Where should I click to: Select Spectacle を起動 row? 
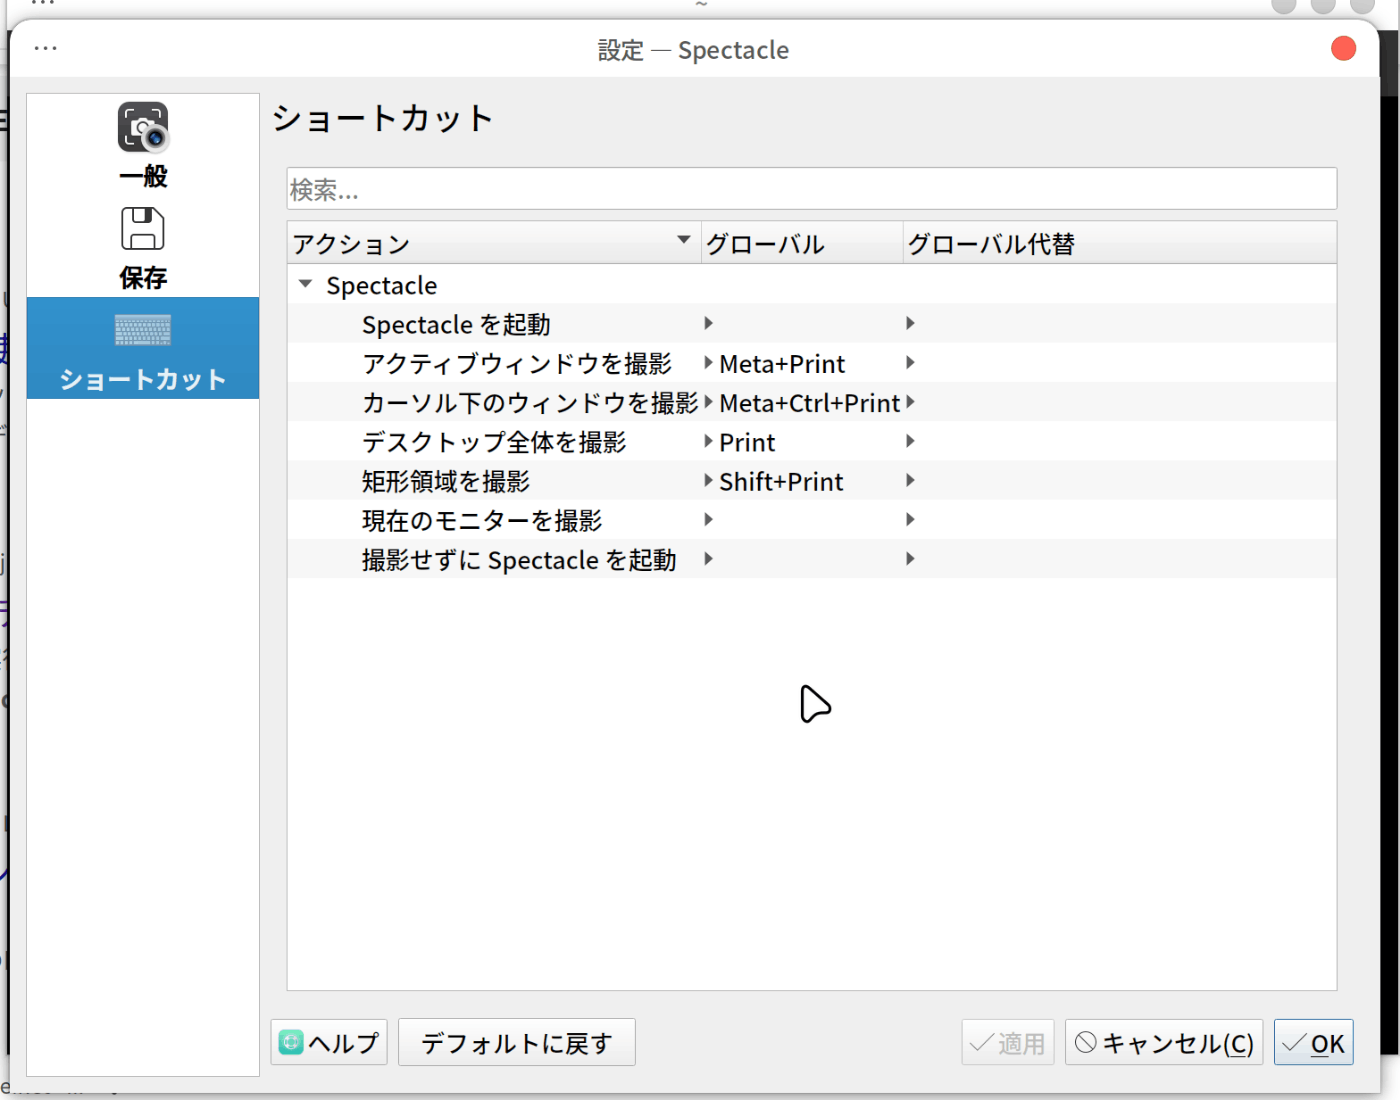tap(811, 324)
